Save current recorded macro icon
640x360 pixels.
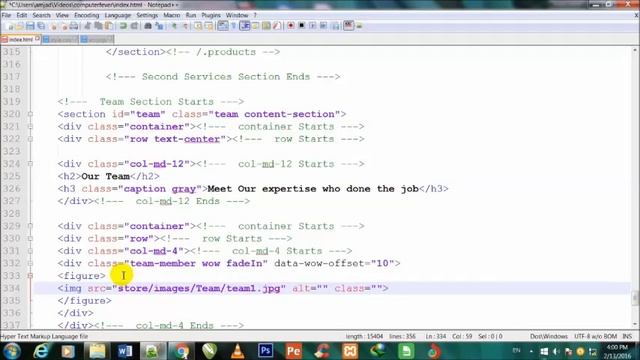tap(336, 26)
